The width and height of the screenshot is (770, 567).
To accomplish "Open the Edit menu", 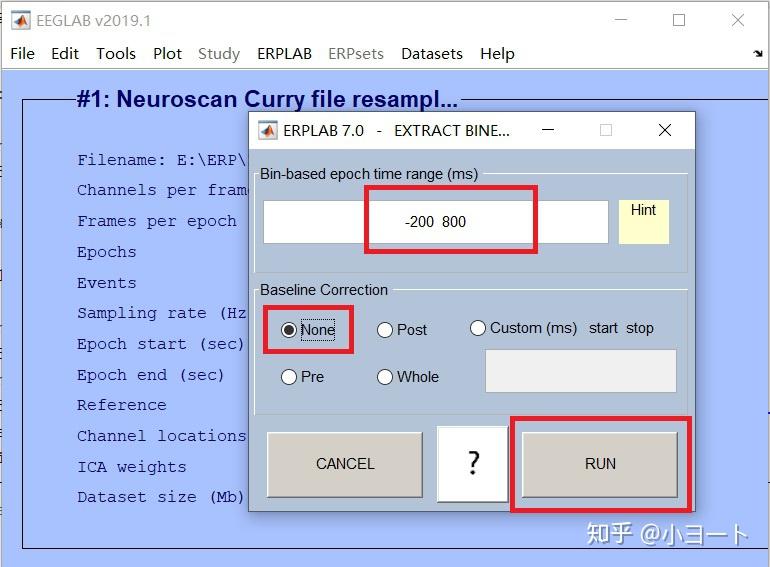I will click(x=65, y=54).
